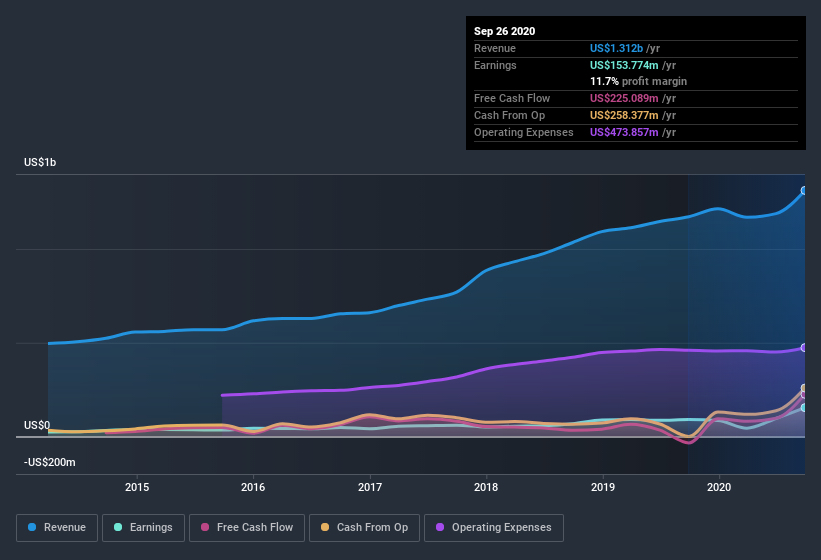
Task: Click the US$153.774m earnings value
Action: point(624,65)
